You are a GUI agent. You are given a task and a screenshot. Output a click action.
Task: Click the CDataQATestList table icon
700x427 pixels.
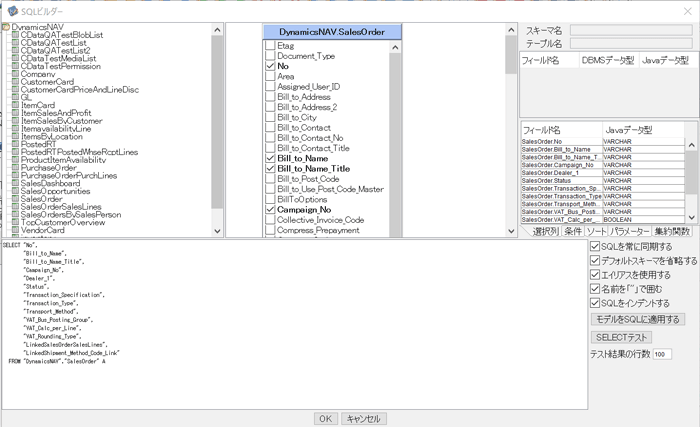point(15,42)
